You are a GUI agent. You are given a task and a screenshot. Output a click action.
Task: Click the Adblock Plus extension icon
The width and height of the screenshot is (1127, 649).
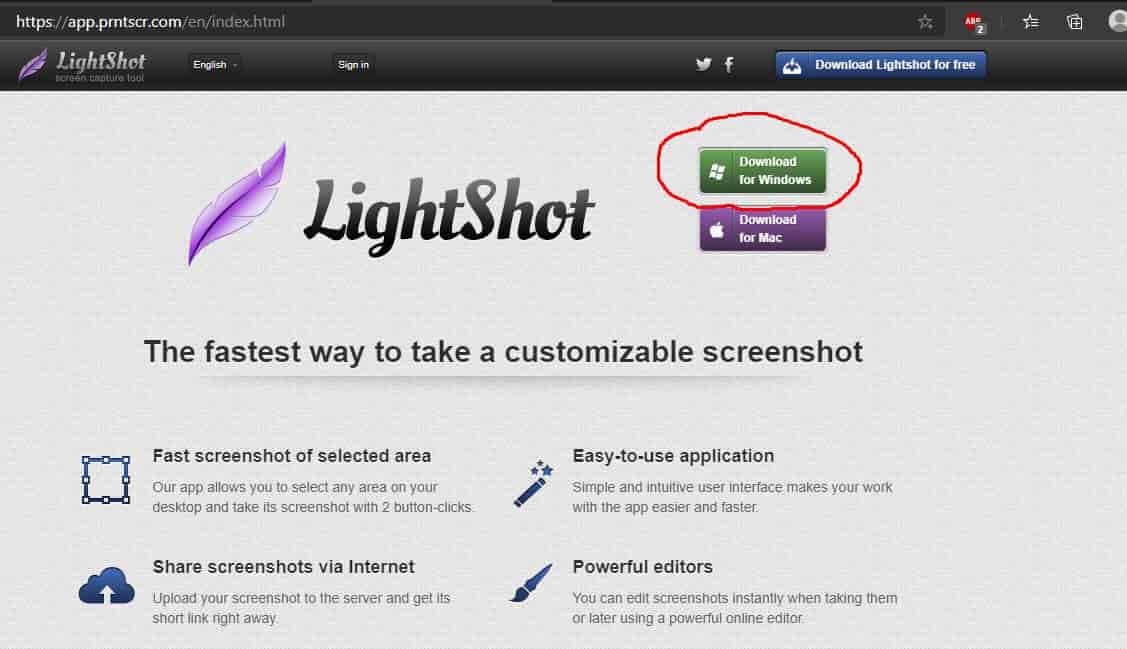point(973,20)
